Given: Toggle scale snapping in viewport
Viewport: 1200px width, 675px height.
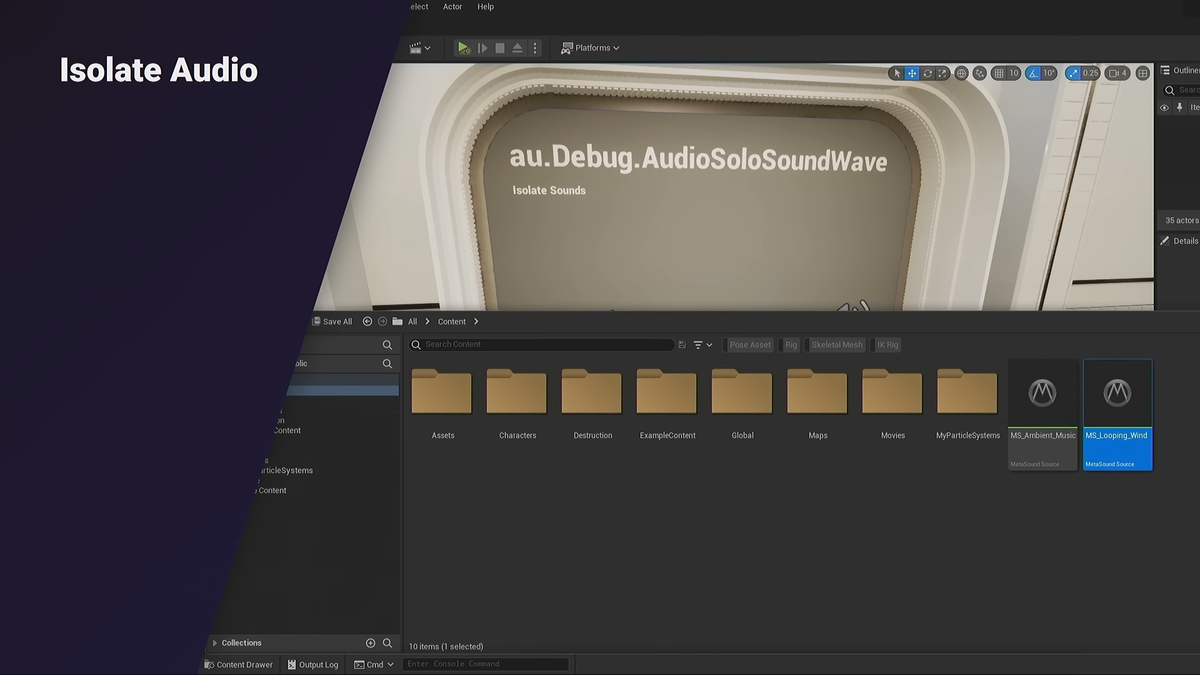Looking at the screenshot, I should (x=1073, y=73).
